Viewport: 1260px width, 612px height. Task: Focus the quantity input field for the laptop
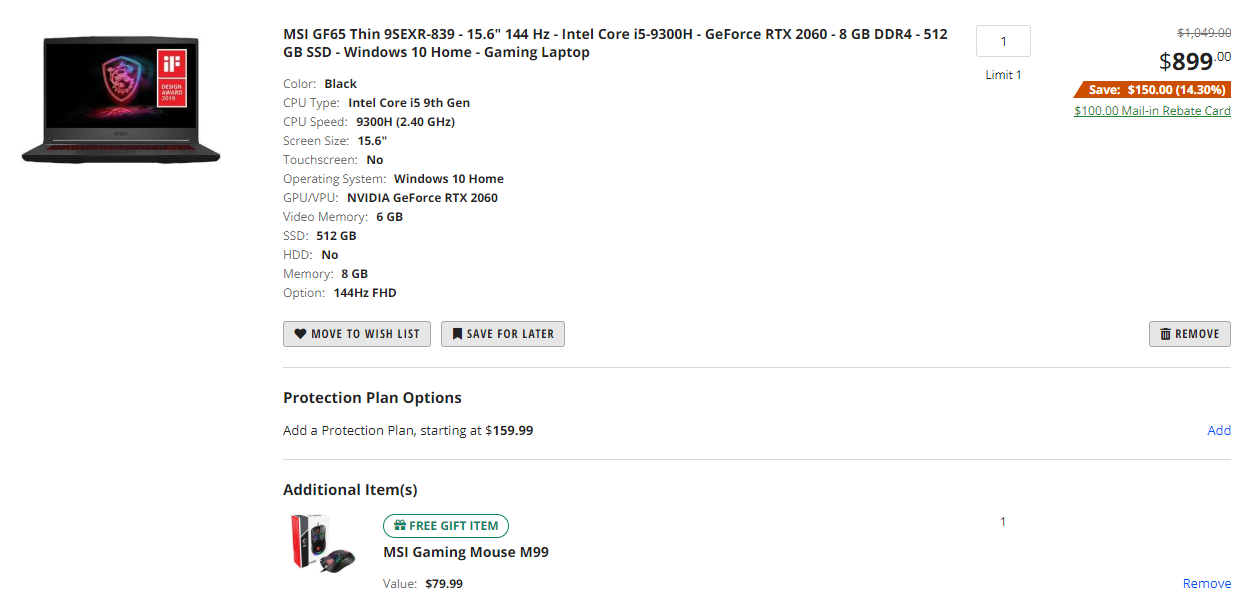coord(1003,42)
